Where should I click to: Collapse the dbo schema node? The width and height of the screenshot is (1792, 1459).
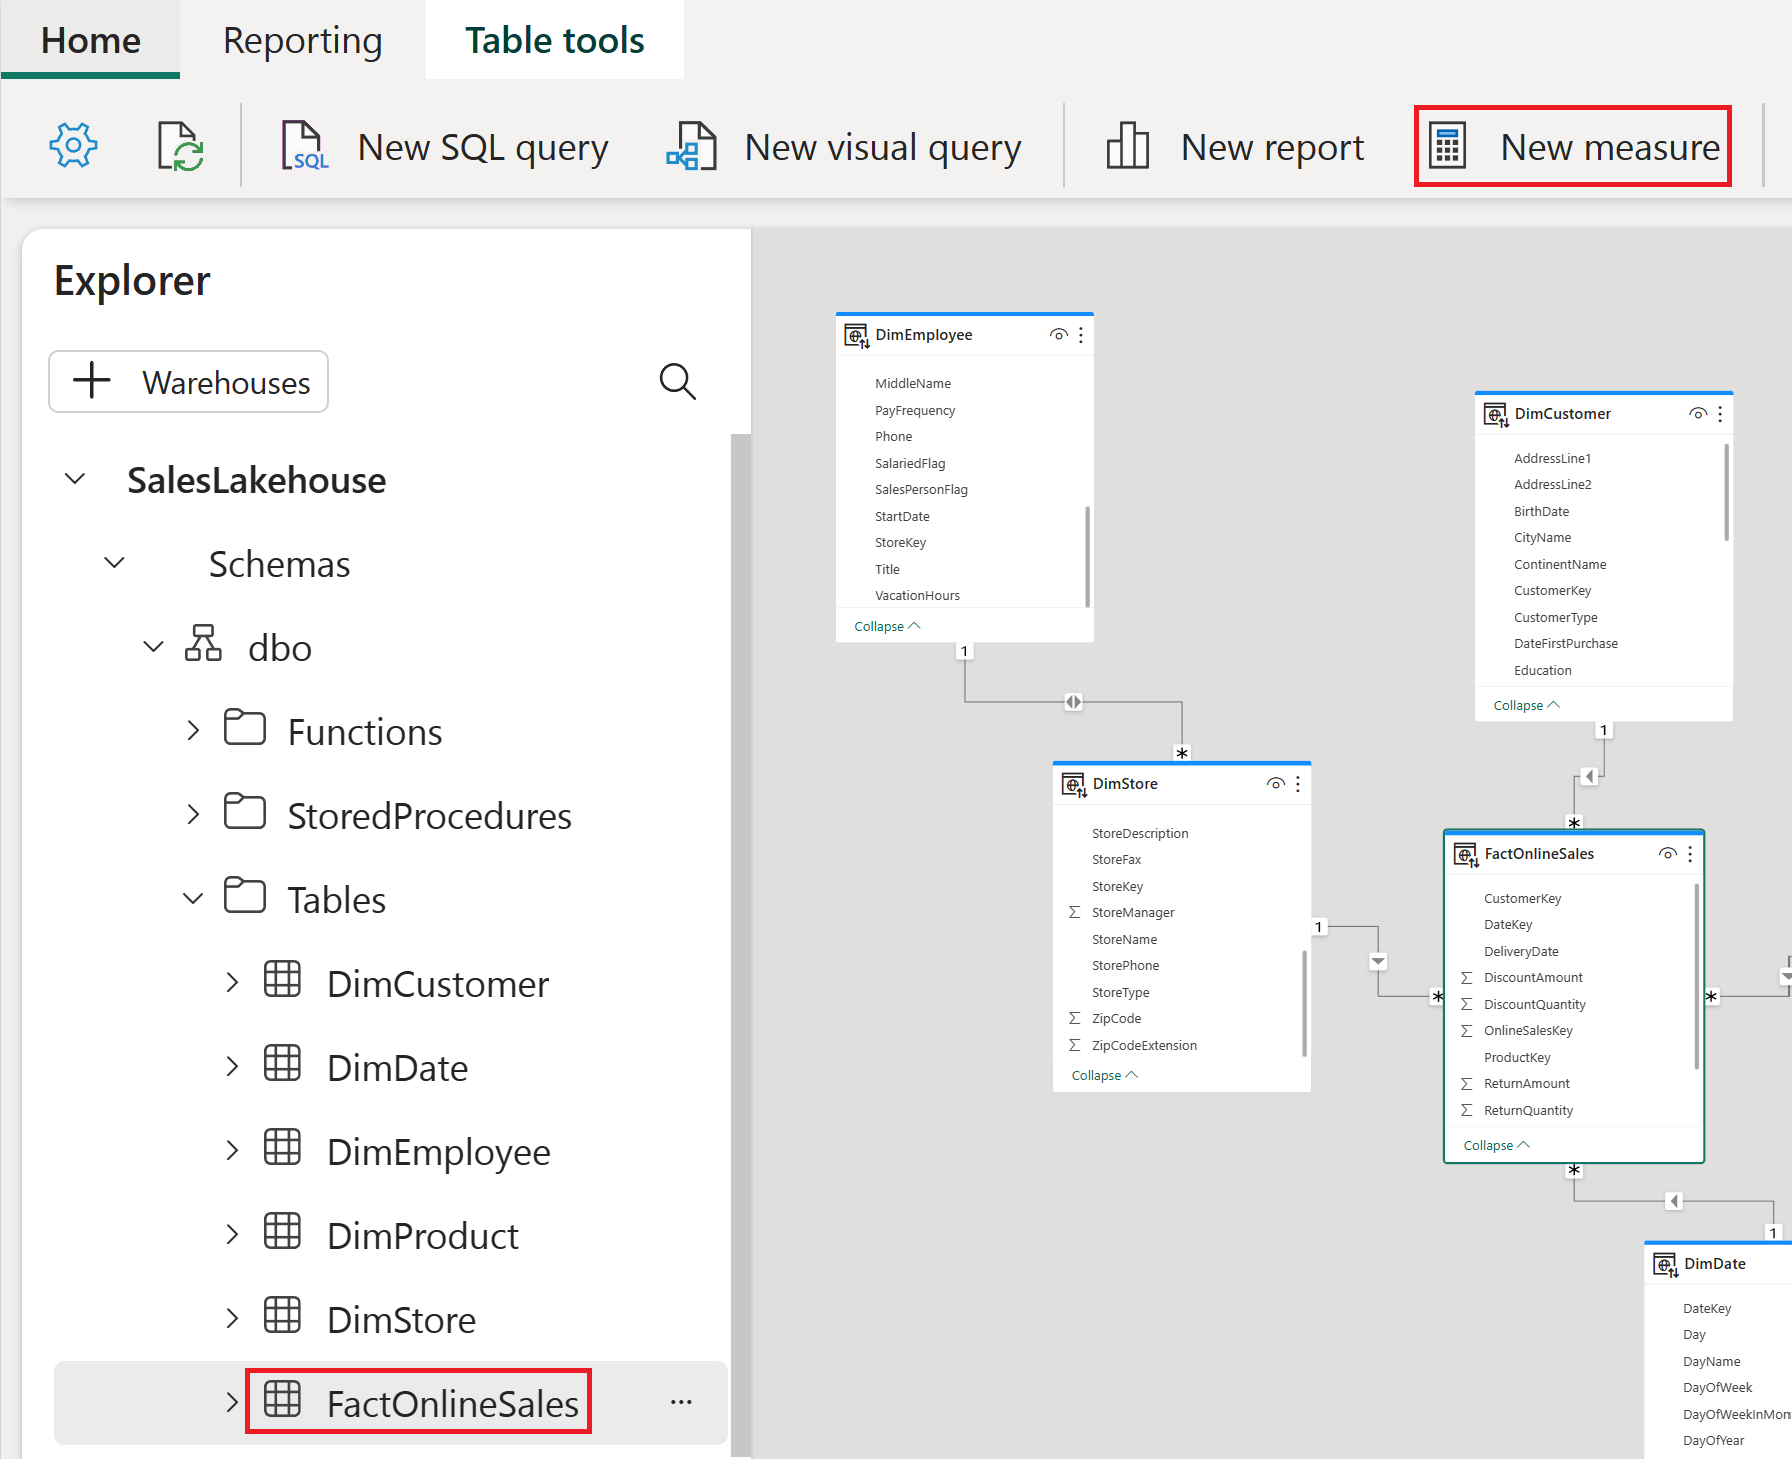(x=153, y=647)
